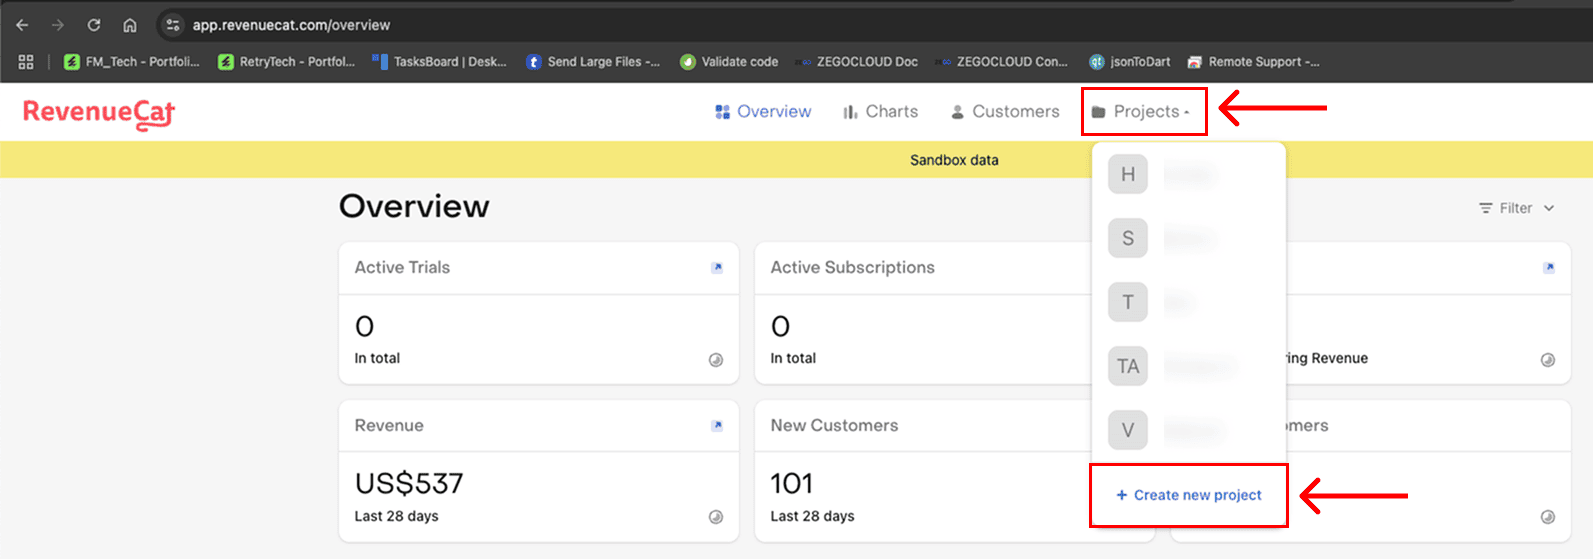The width and height of the screenshot is (1593, 559).
Task: Open the Revenue card chart link icon
Action: 716,426
